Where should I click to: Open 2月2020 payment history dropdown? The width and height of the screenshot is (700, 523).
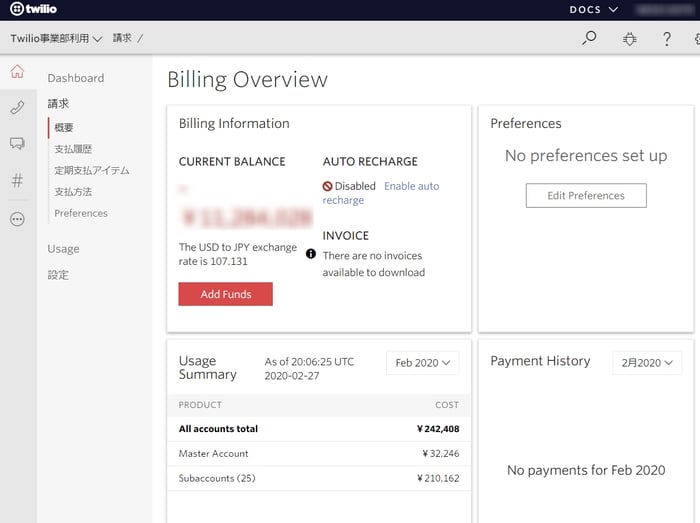647,363
